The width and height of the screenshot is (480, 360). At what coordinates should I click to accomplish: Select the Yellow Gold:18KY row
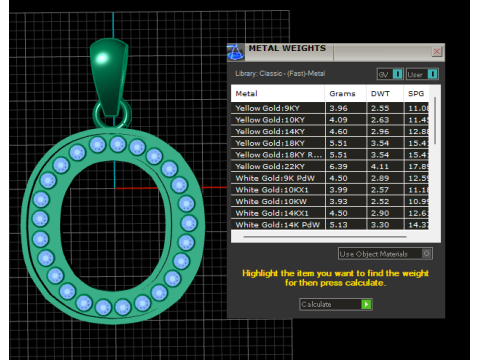click(330, 143)
